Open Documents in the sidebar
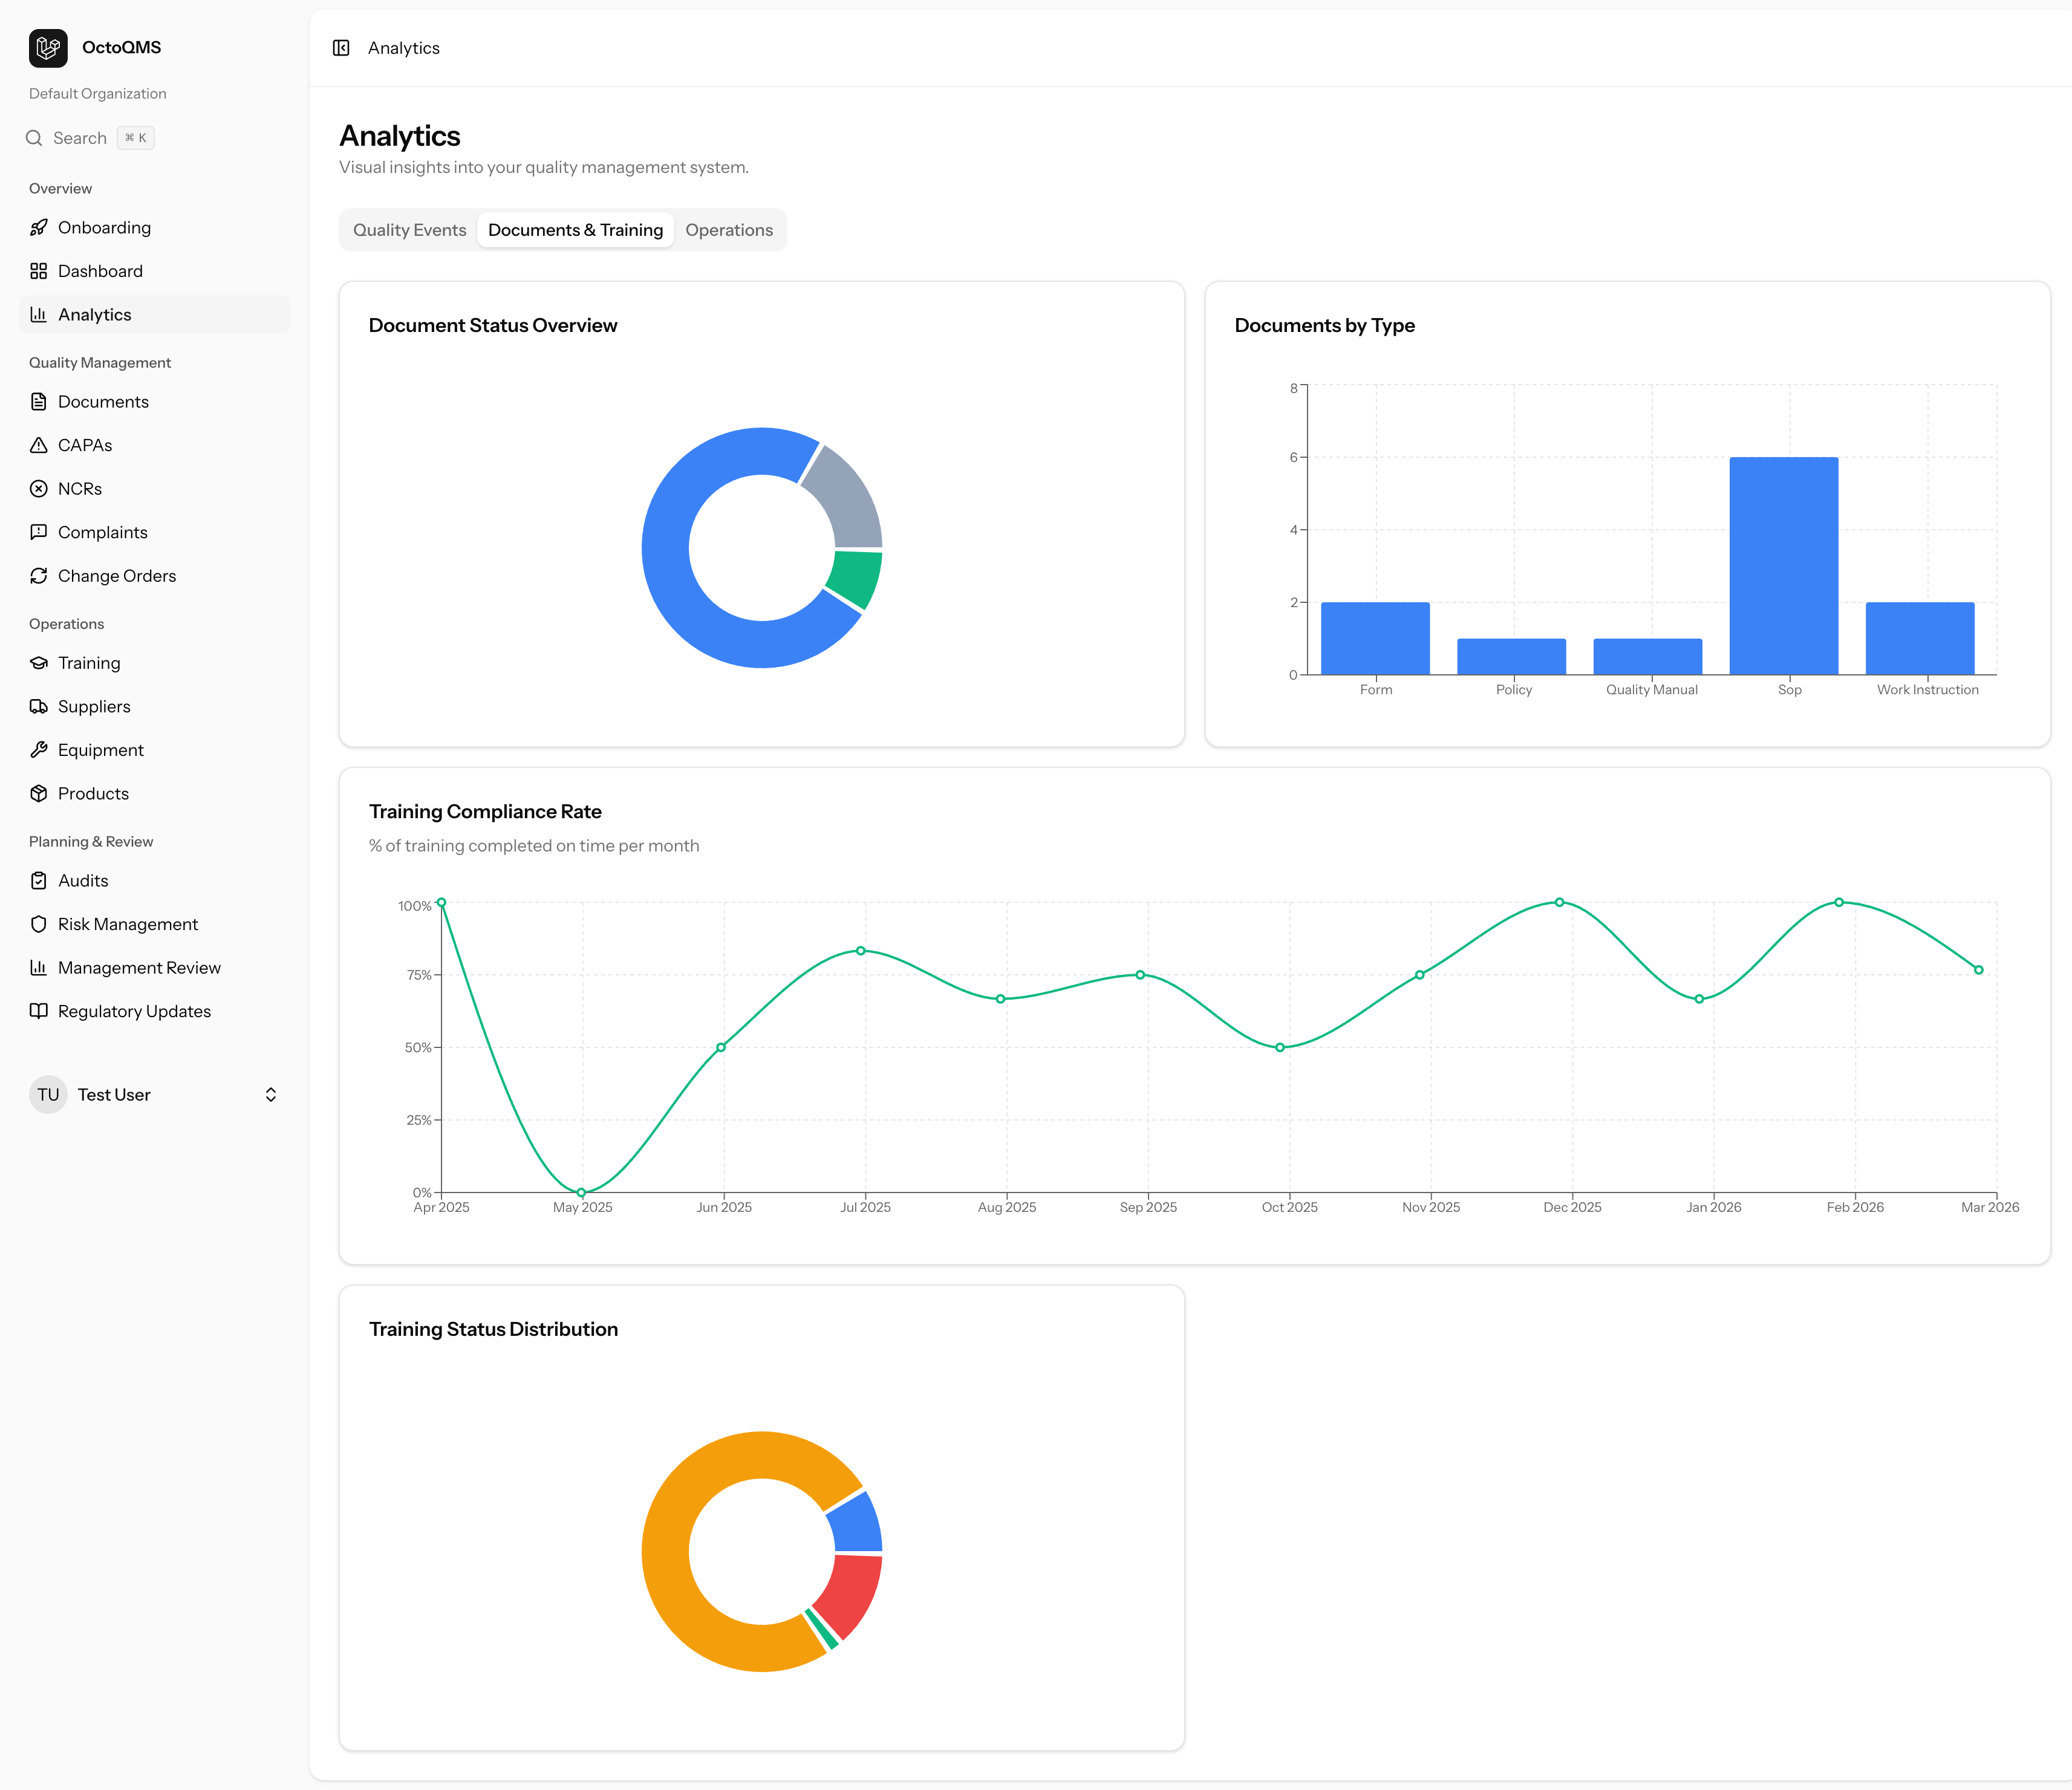Image resolution: width=2072 pixels, height=1790 pixels. [x=155, y=402]
